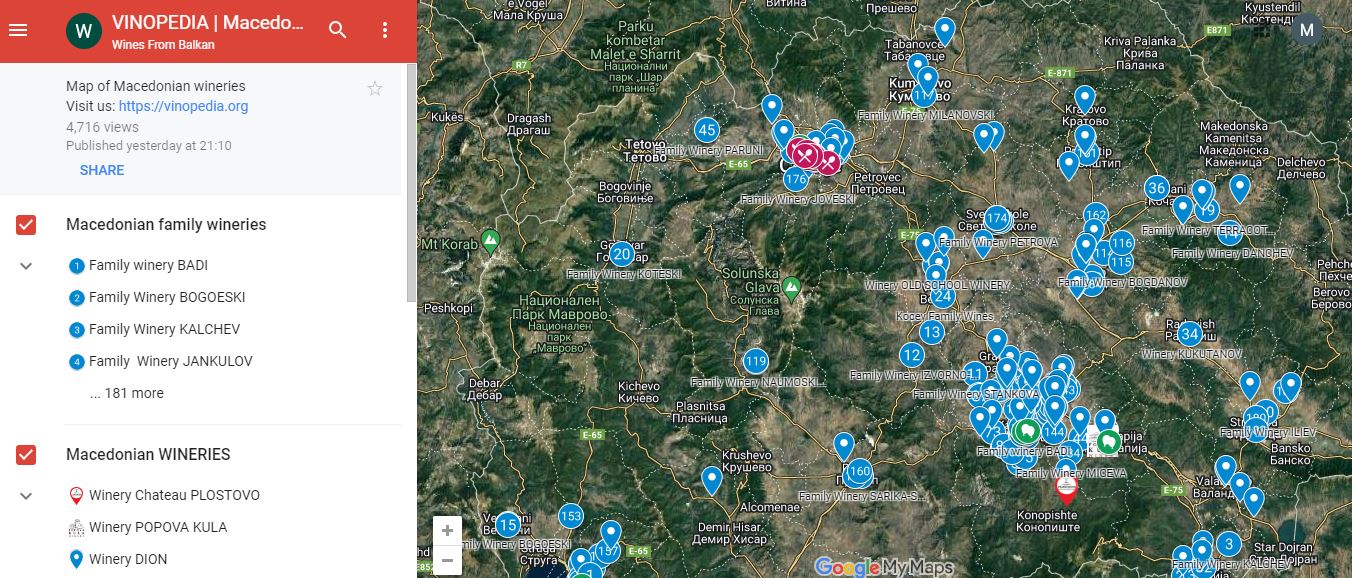Image resolution: width=1352 pixels, height=578 pixels.
Task: Click the Family Winery KOTESKI map label
Action: [x=623, y=274]
